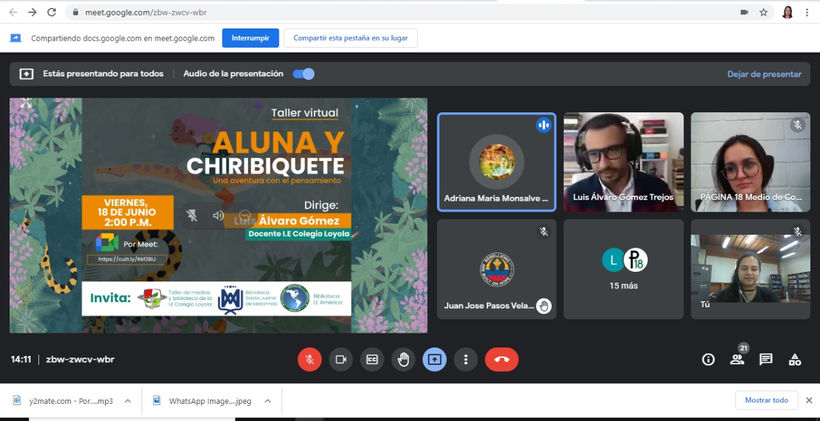820x421 pixels.
Task: Click Compartir esta pestaña en su lugar
Action: (350, 38)
